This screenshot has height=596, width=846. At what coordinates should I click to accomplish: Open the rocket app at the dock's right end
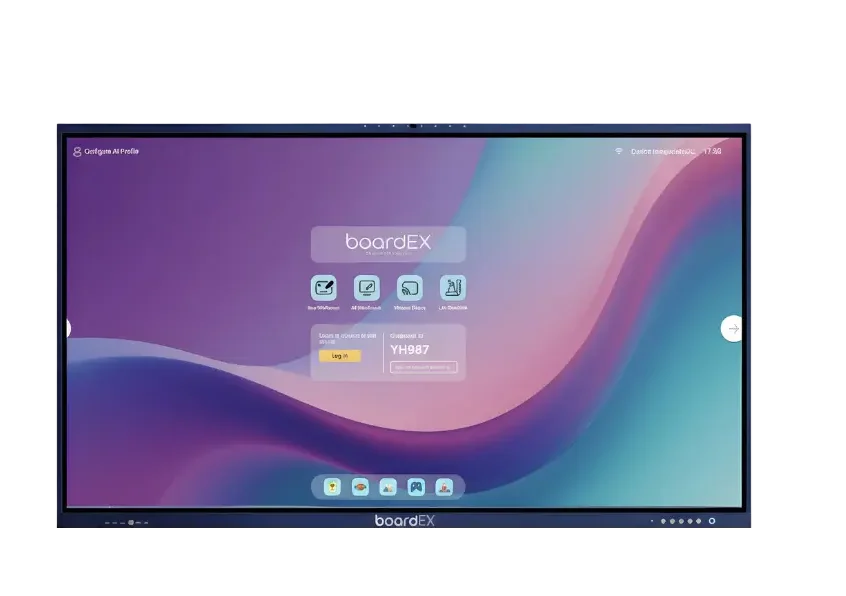(443, 487)
